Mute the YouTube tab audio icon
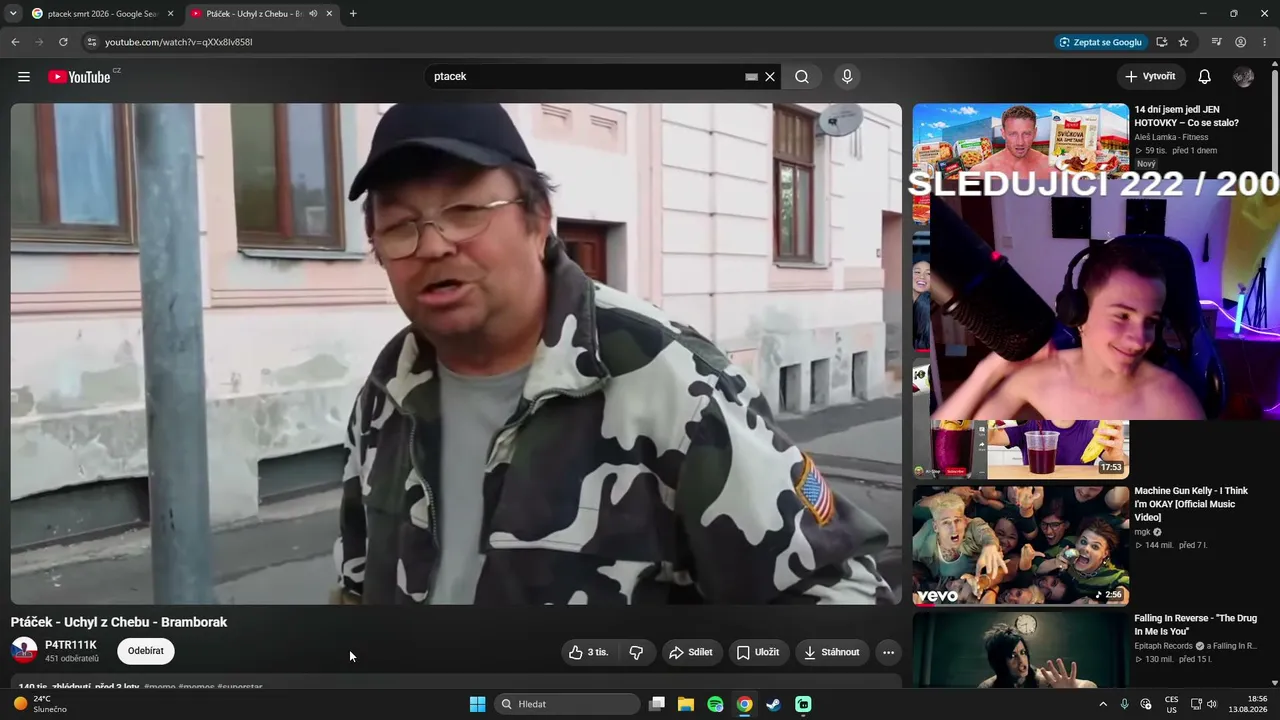Image resolution: width=1280 pixels, height=720 pixels. click(x=313, y=14)
